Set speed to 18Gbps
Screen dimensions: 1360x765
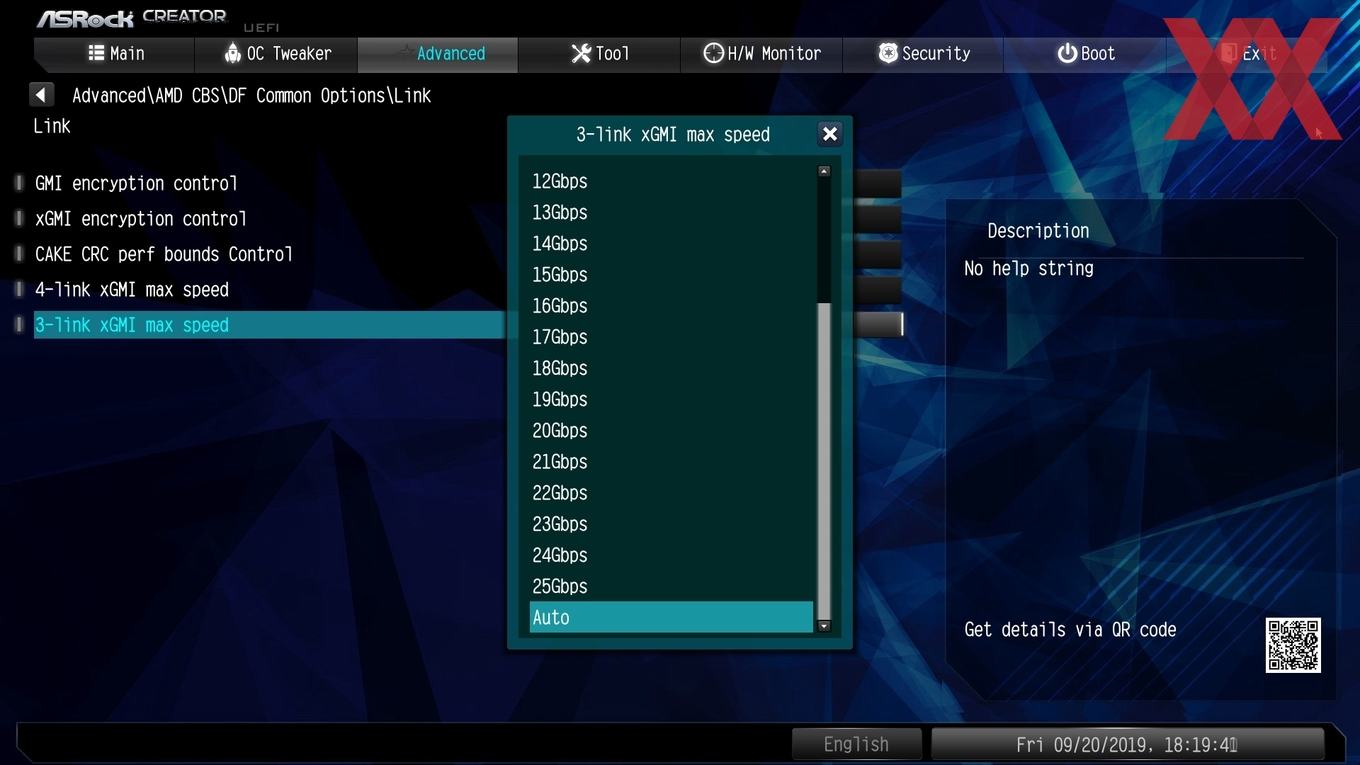pyautogui.click(x=671, y=368)
